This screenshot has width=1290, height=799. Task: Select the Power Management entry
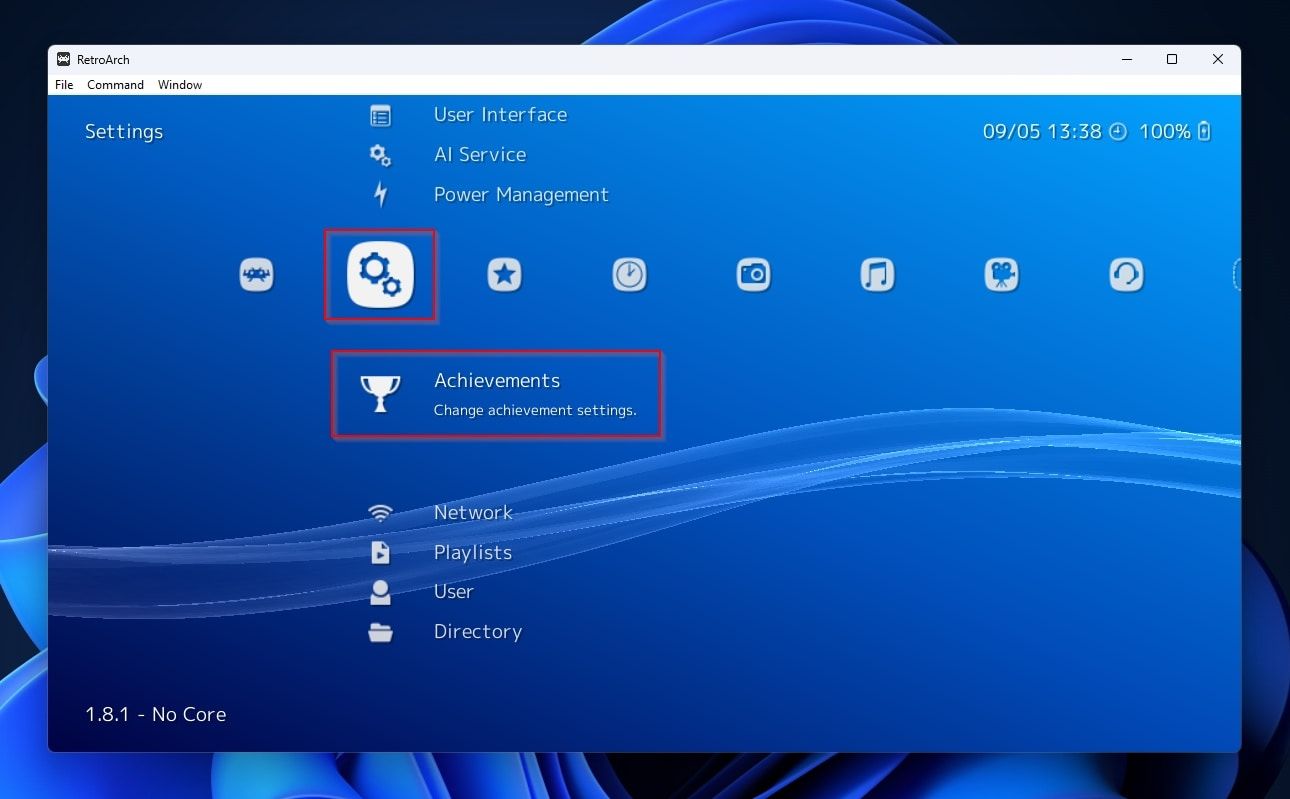[x=521, y=194]
